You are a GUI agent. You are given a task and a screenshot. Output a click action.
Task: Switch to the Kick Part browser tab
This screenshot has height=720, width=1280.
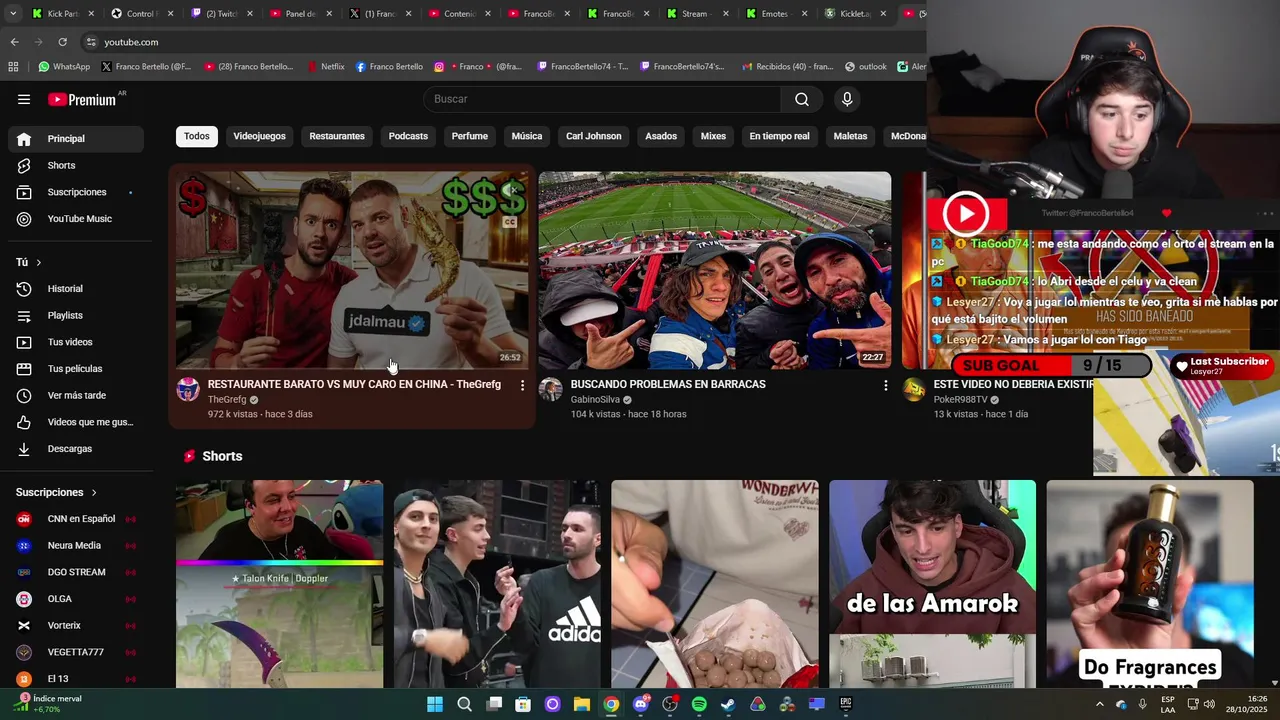point(62,14)
